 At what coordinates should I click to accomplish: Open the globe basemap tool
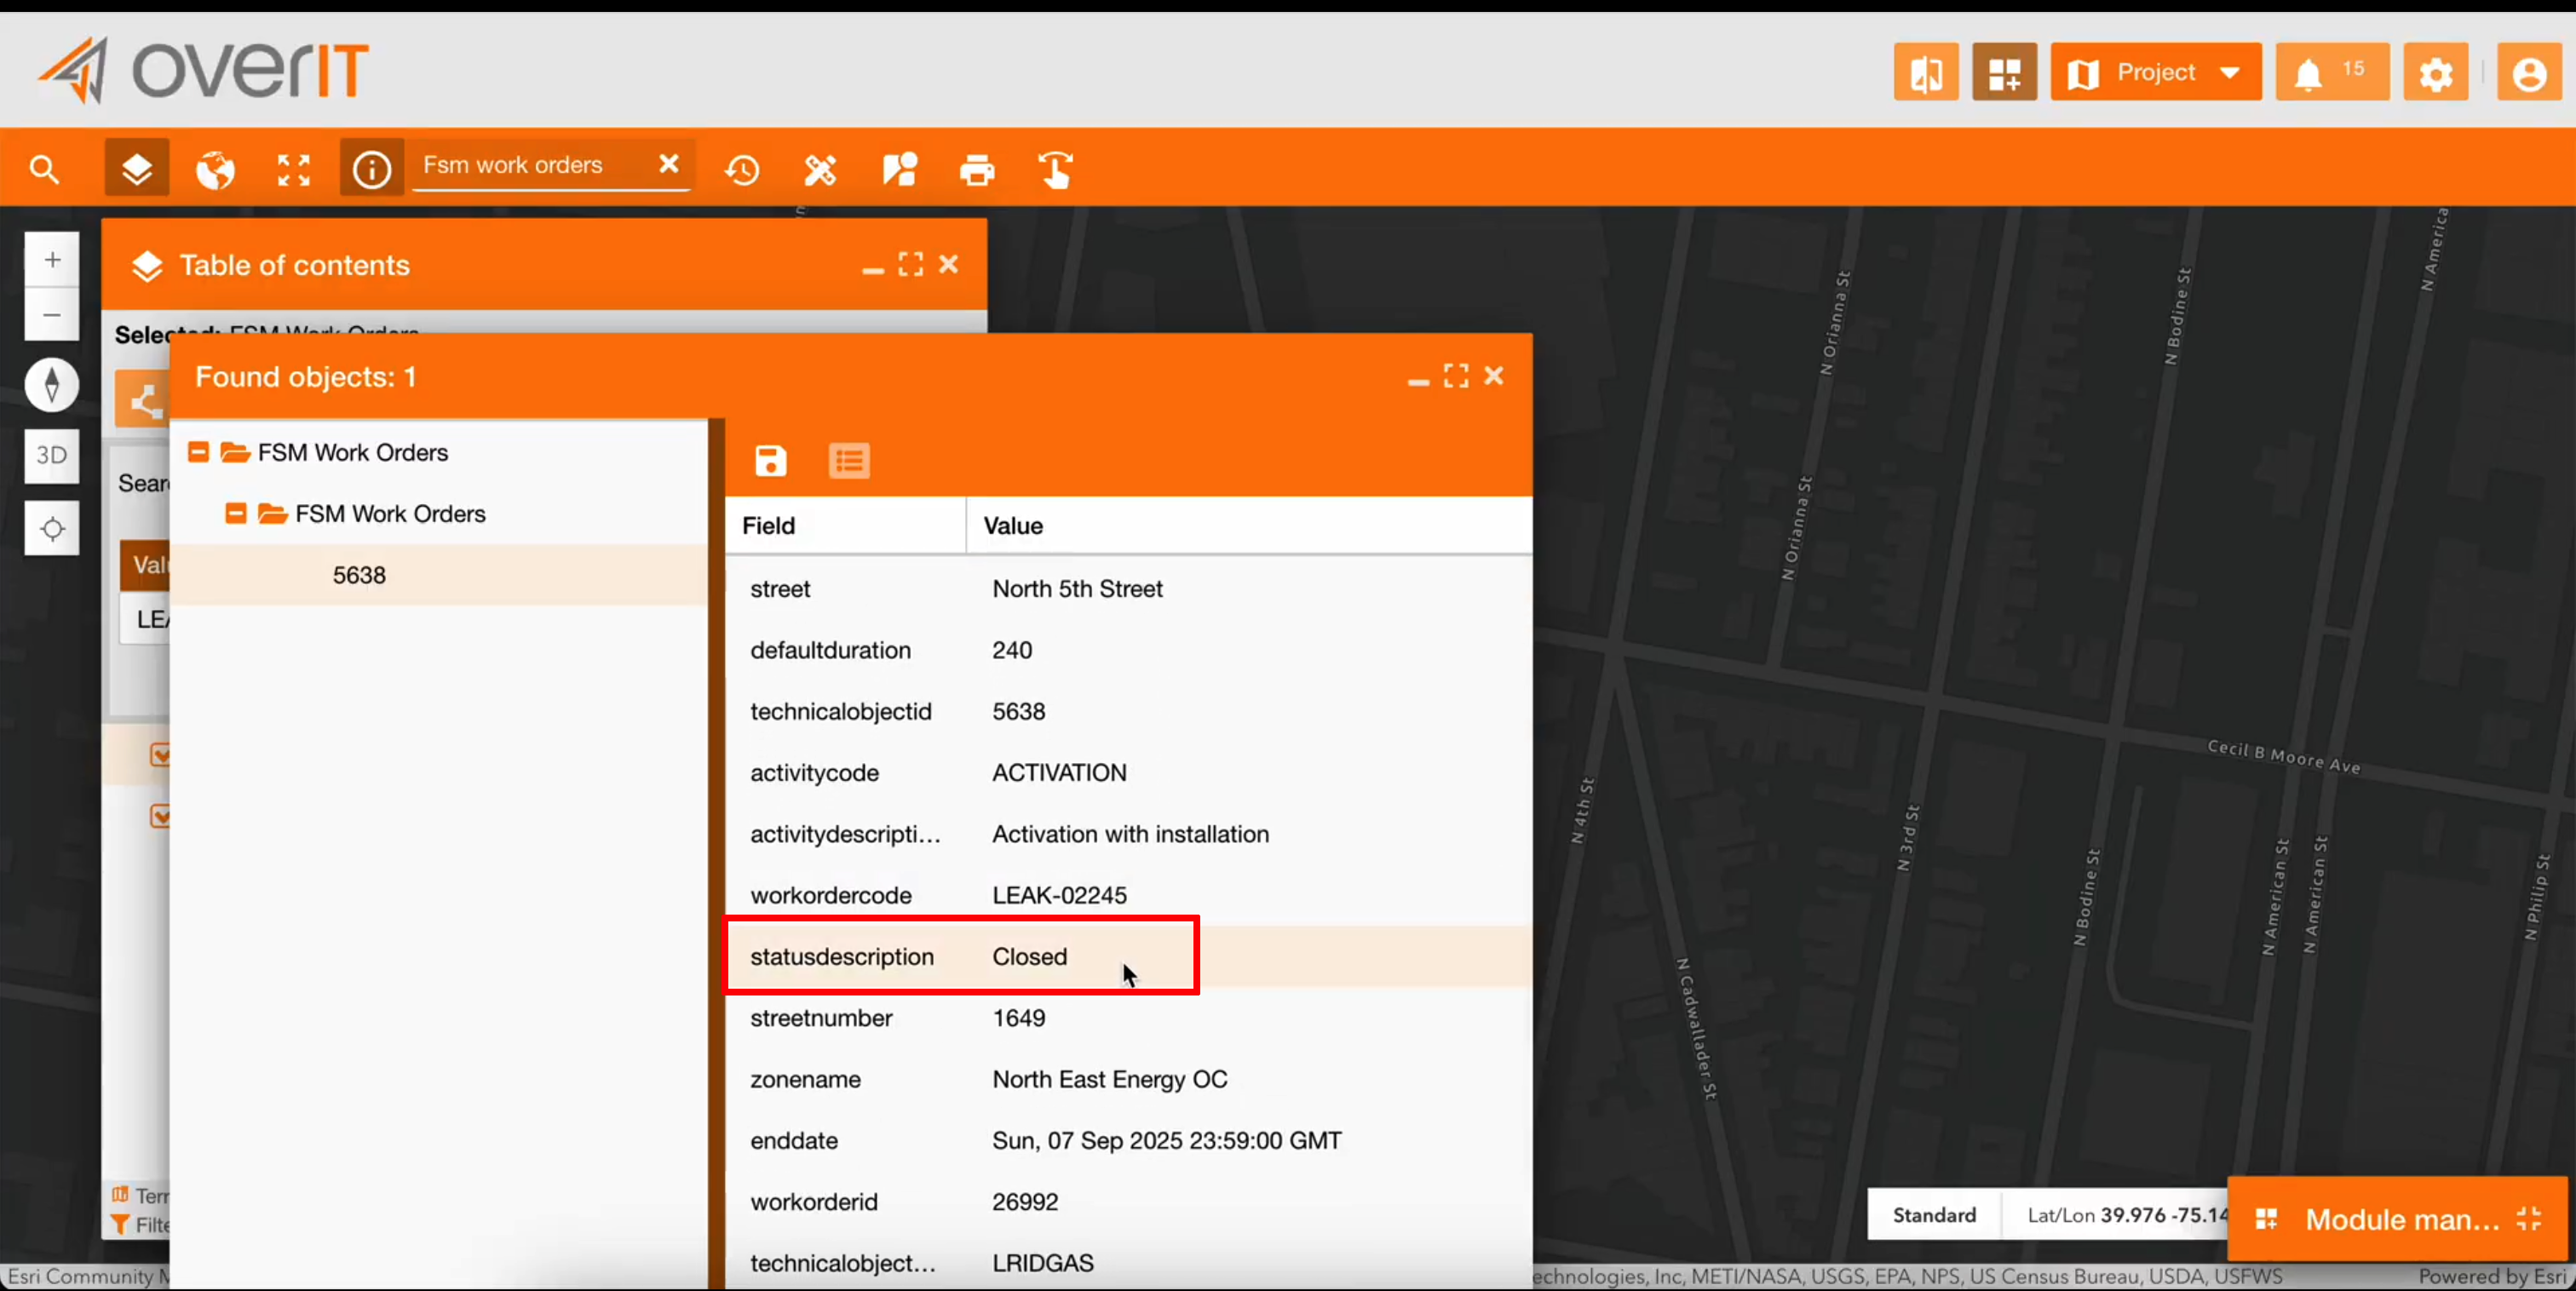point(215,170)
